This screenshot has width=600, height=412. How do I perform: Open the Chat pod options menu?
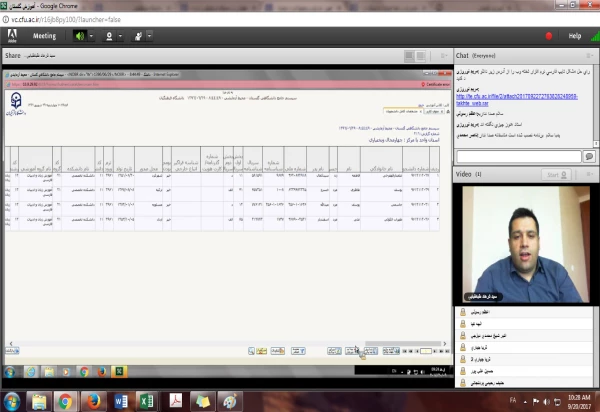[x=590, y=56]
